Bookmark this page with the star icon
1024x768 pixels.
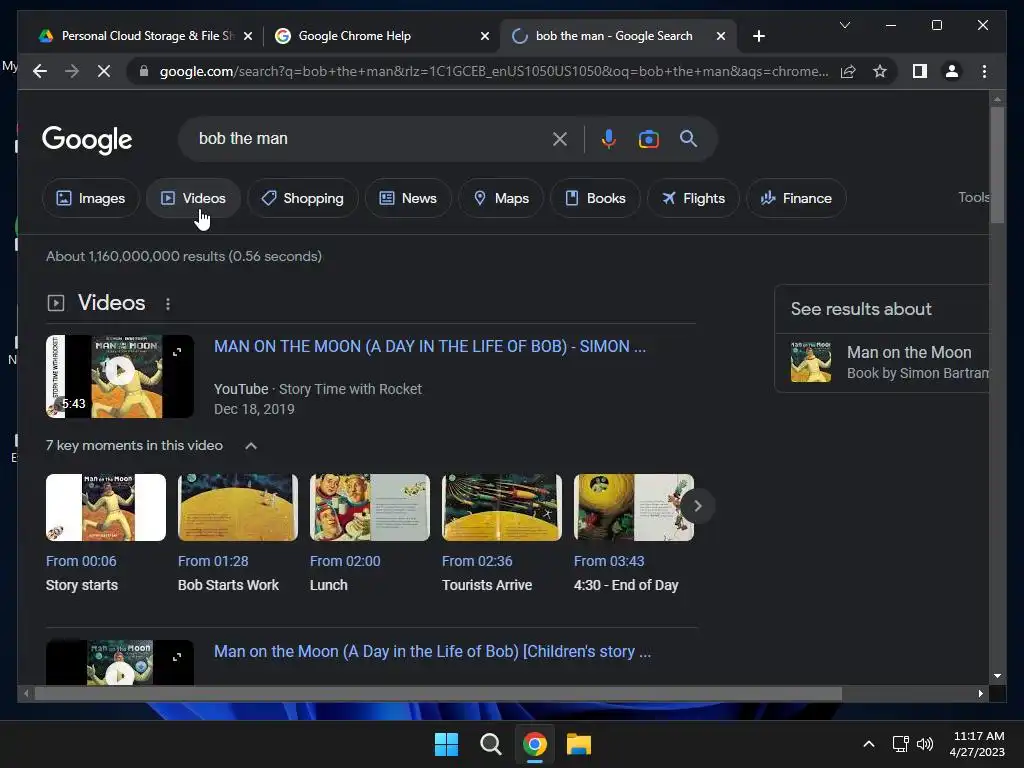pyautogui.click(x=880, y=71)
